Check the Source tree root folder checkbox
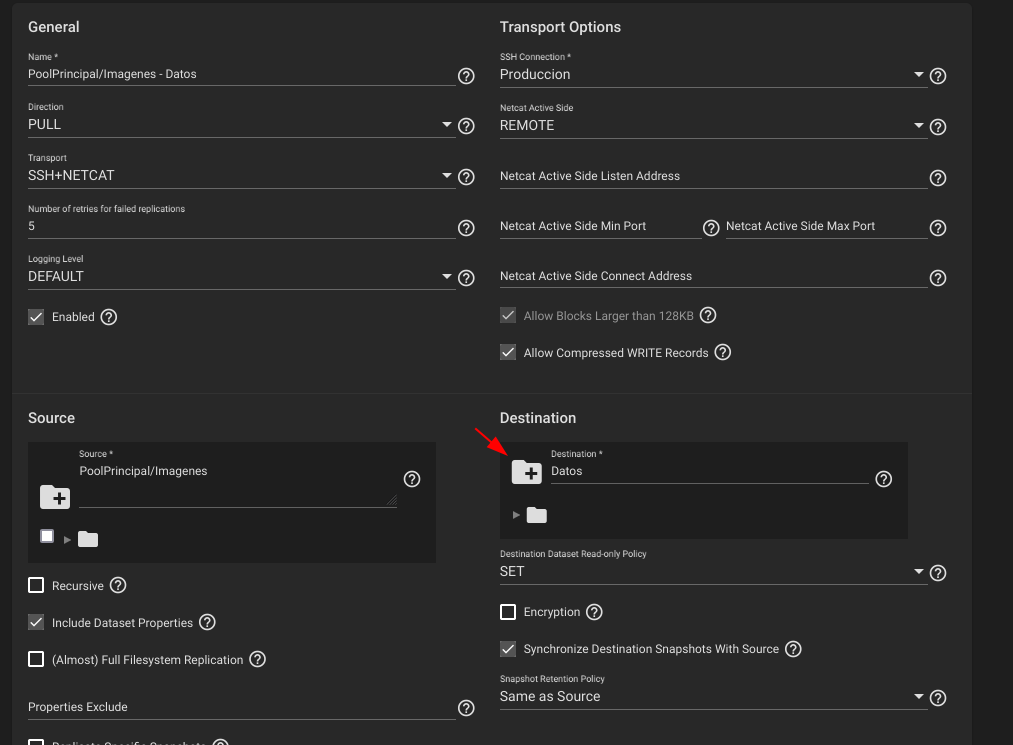This screenshot has height=745, width=1013. (x=47, y=536)
